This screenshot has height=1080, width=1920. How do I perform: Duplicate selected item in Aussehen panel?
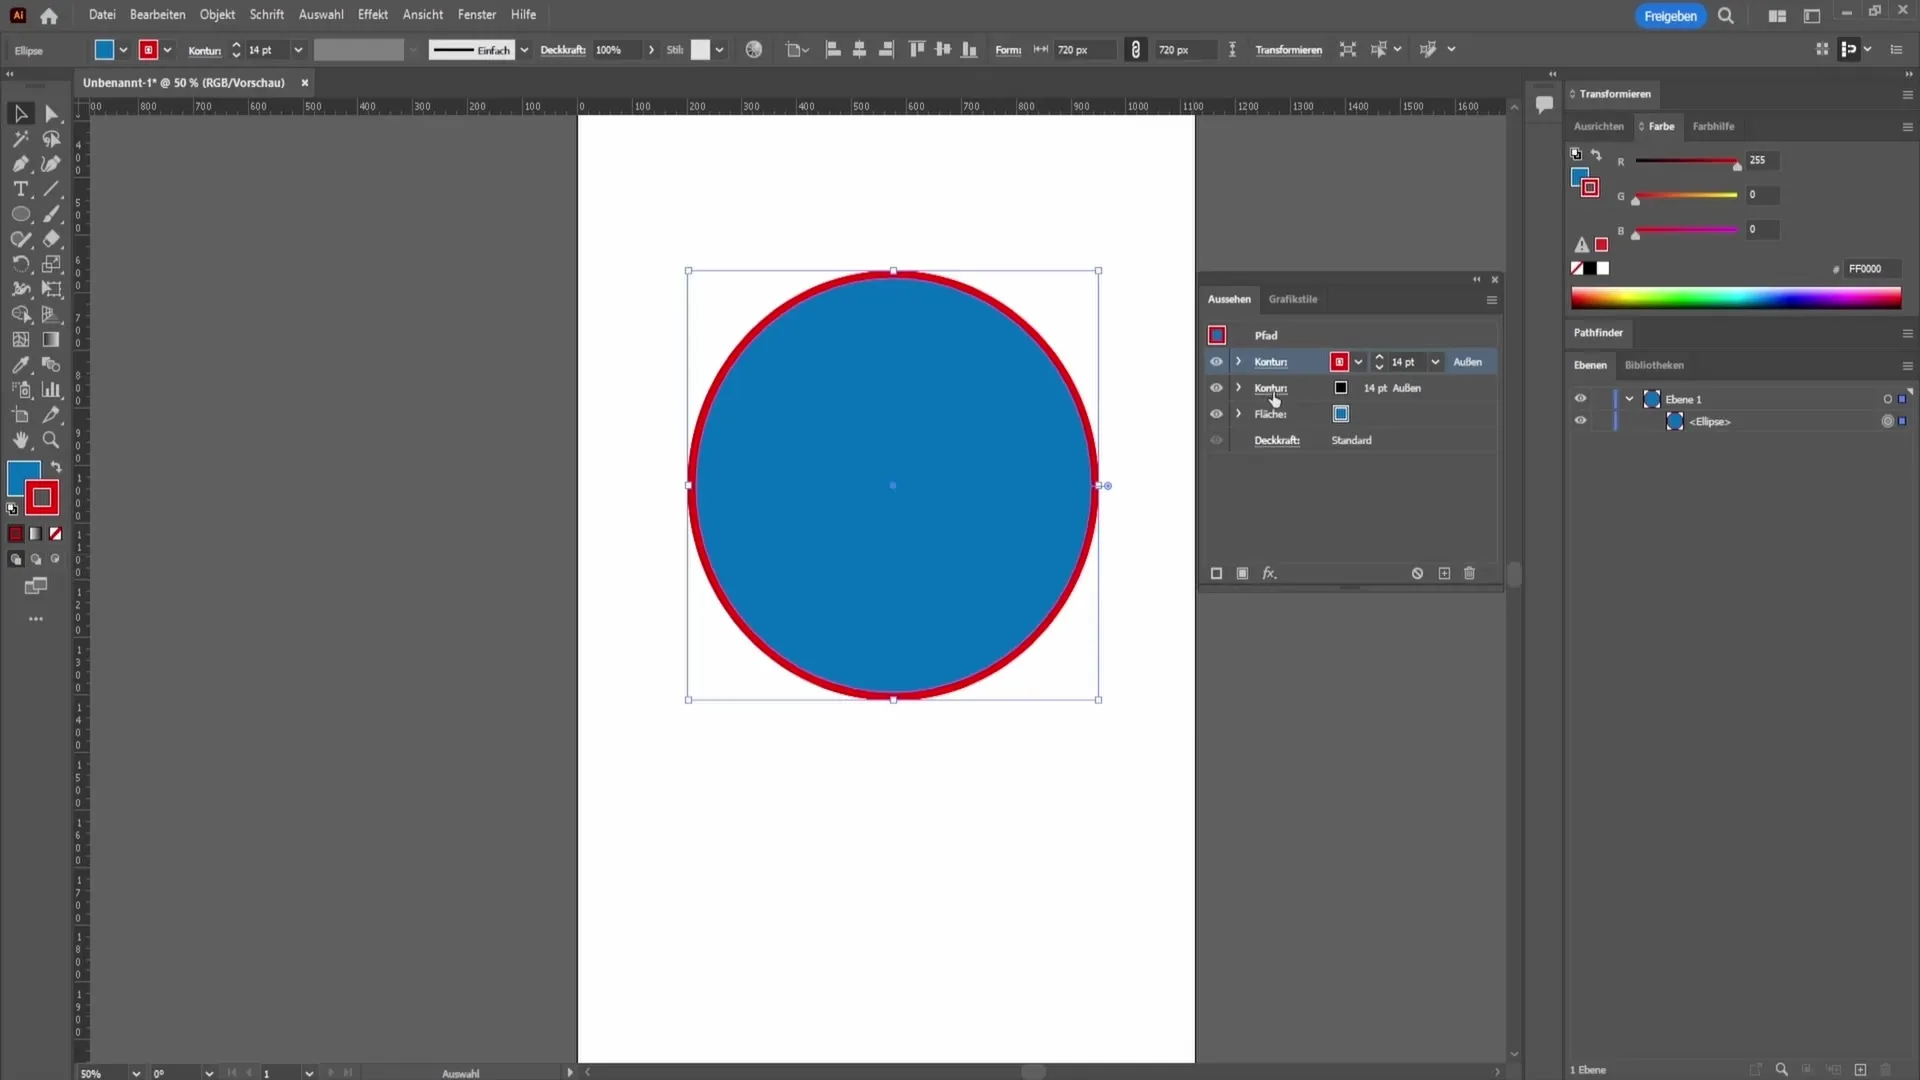click(x=1444, y=573)
